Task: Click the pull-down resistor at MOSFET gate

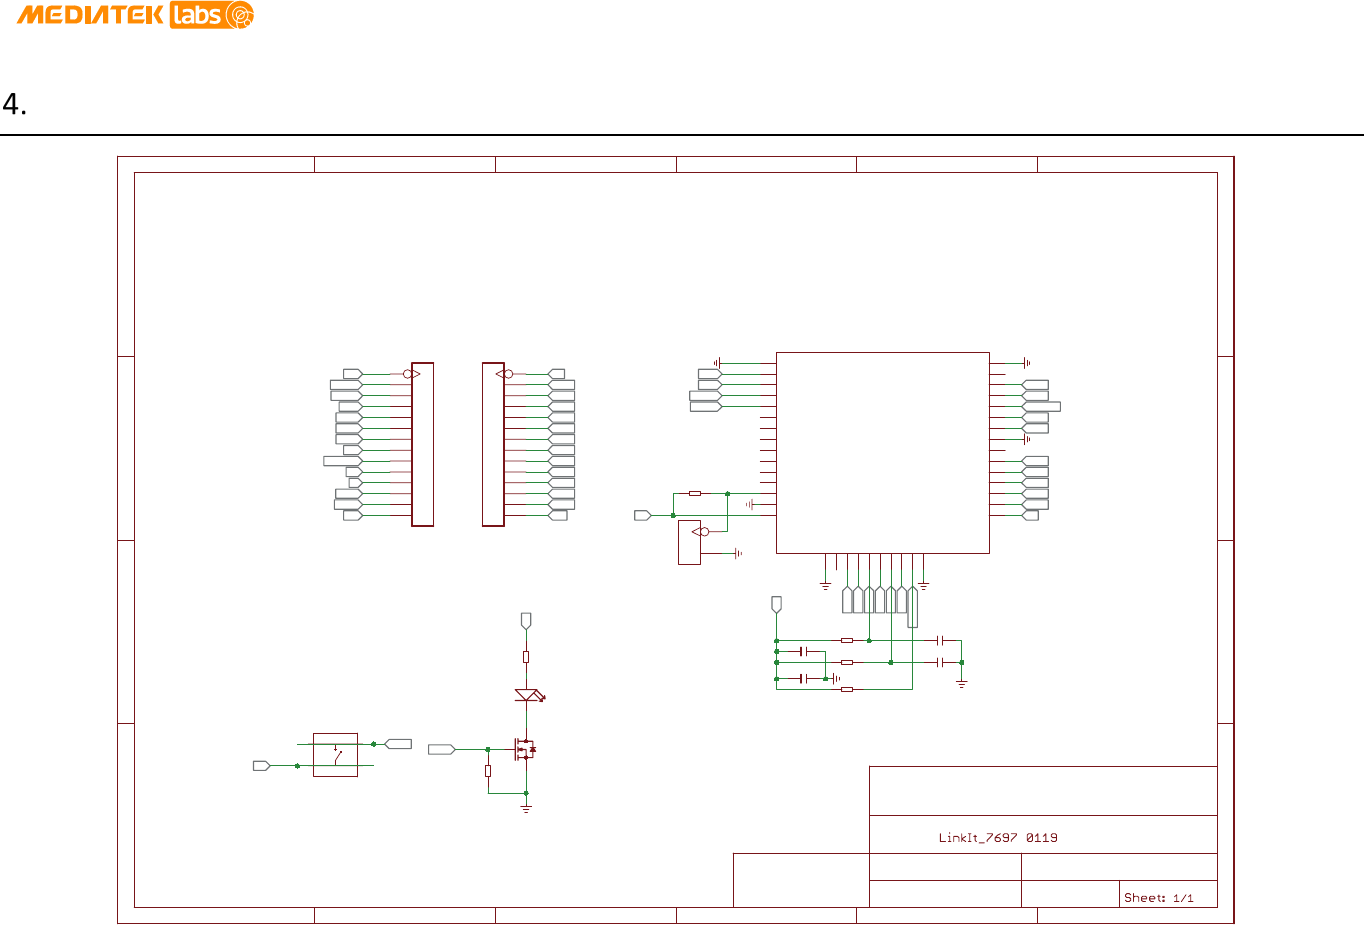Action: click(488, 771)
